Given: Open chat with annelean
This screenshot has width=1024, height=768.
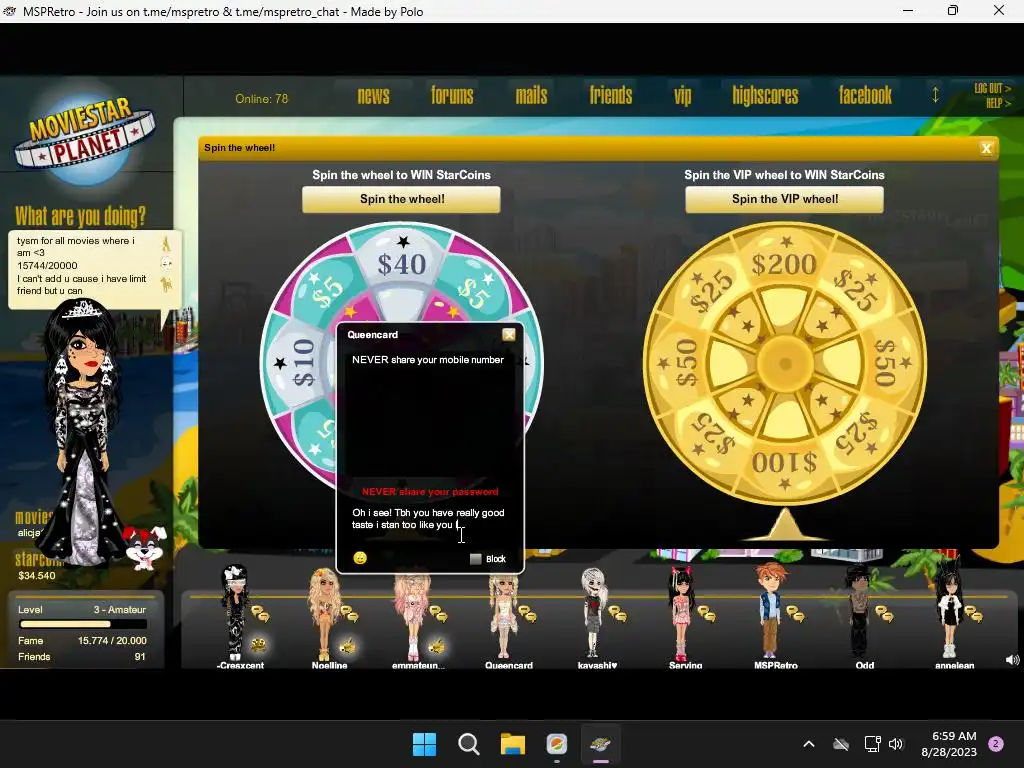Looking at the screenshot, I should coord(974,614).
